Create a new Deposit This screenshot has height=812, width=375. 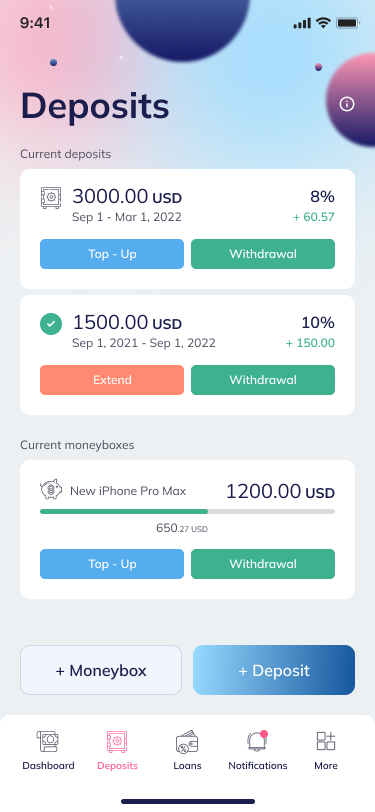[x=274, y=670]
